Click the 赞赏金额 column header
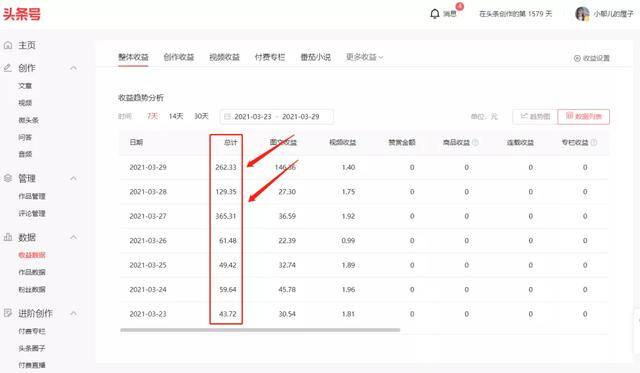 (x=402, y=142)
